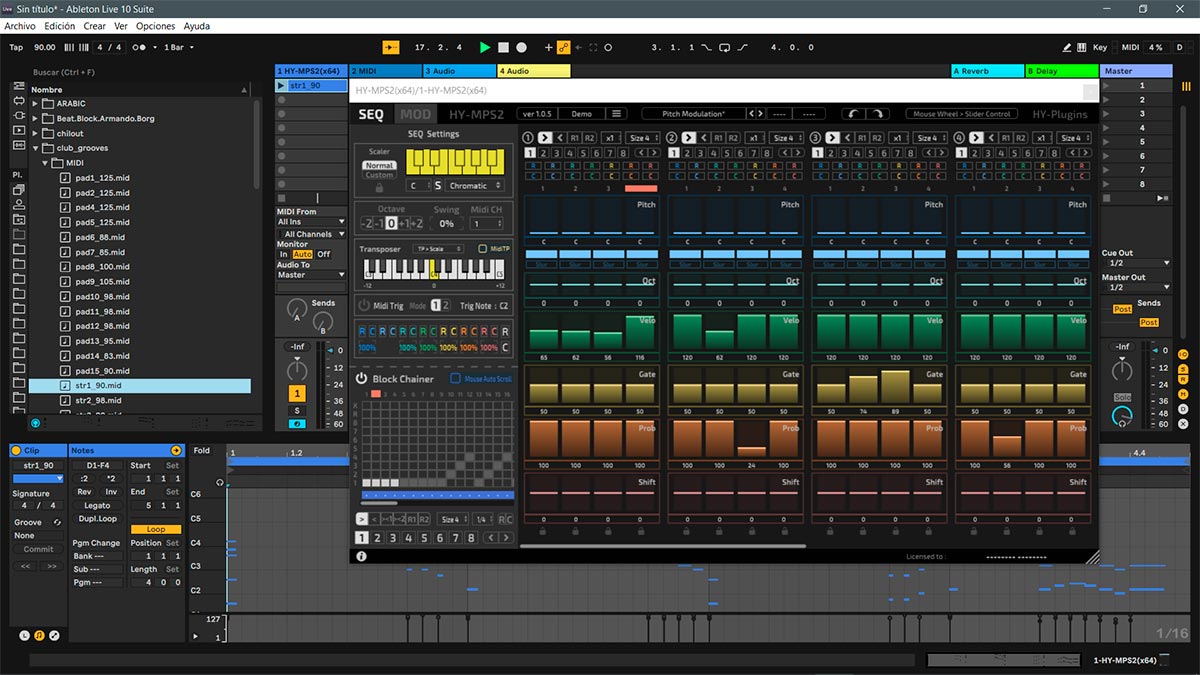1200x675 pixels.
Task: Open the 1 Bar quantization menu
Action: [x=178, y=47]
